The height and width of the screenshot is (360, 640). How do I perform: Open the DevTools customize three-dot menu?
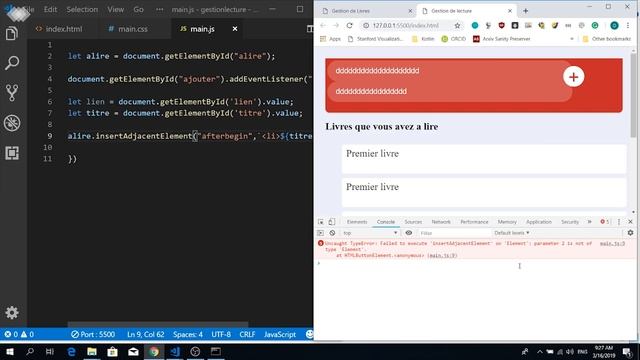point(619,222)
